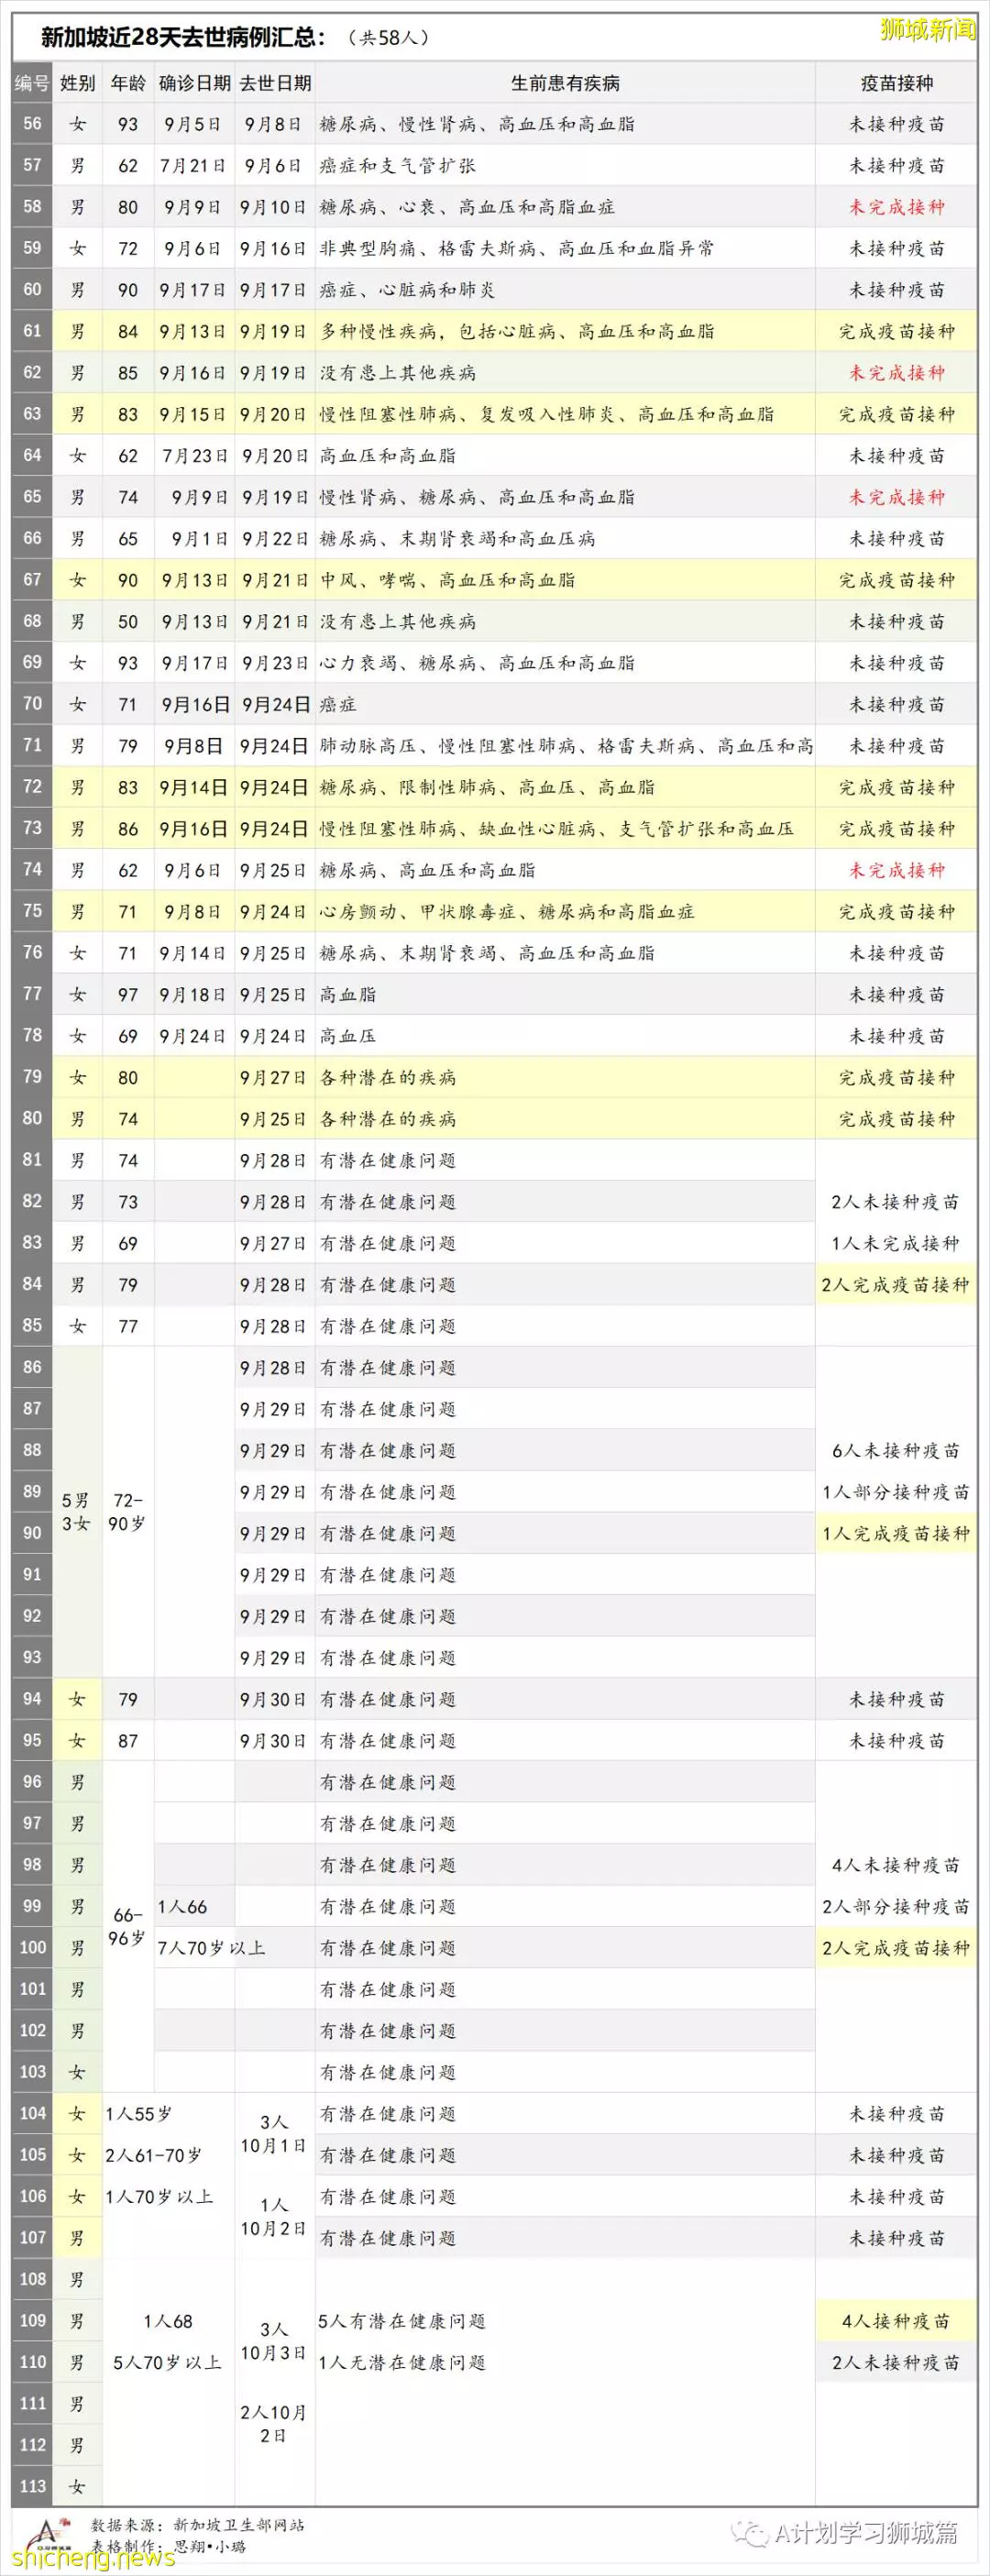
Task: Click the note 5人有潜在健康问题
Action: (x=402, y=2321)
